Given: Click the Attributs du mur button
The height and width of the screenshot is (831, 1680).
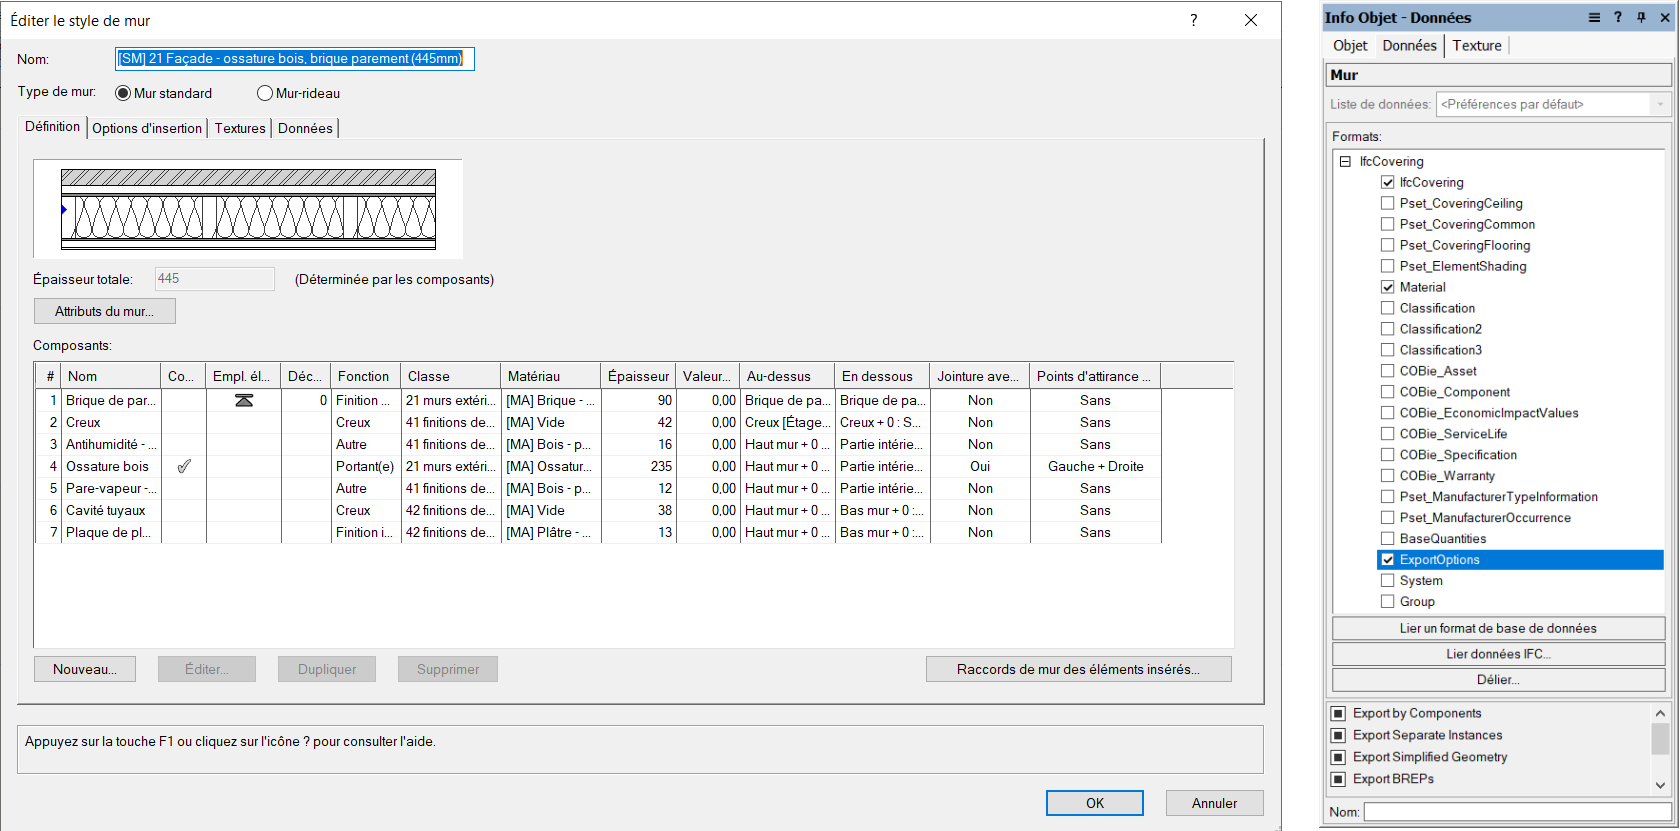Looking at the screenshot, I should tap(105, 311).
